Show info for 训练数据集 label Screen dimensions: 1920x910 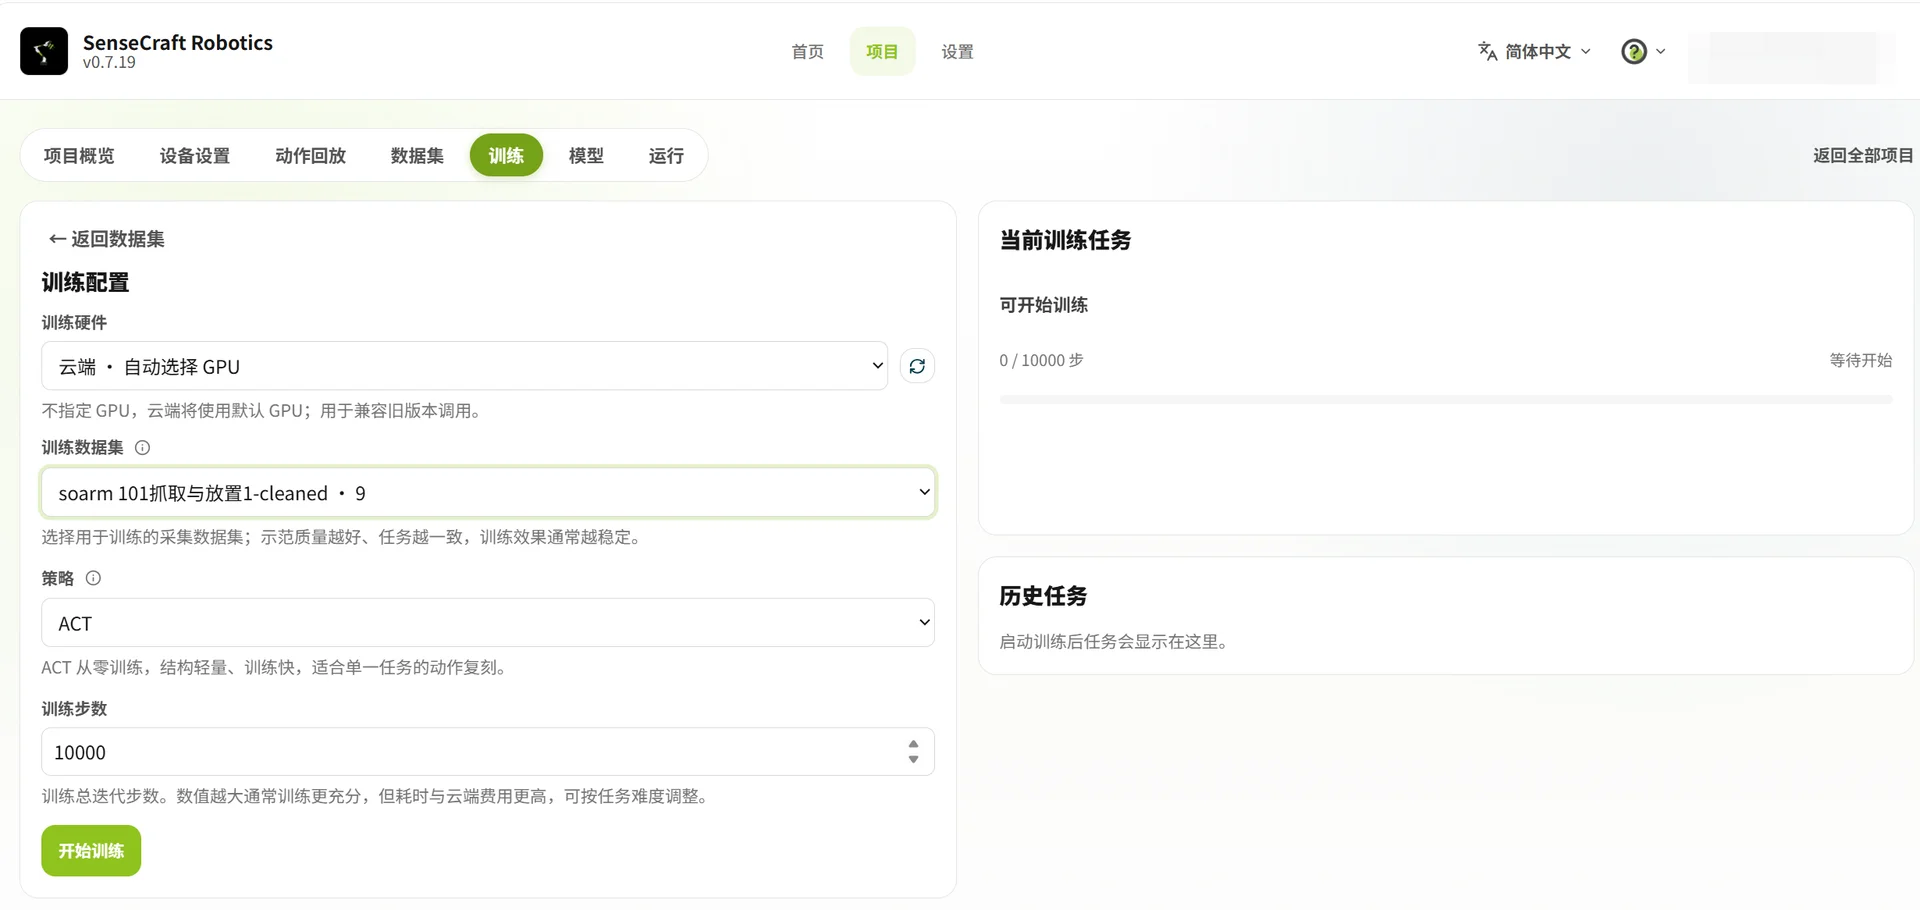click(142, 448)
